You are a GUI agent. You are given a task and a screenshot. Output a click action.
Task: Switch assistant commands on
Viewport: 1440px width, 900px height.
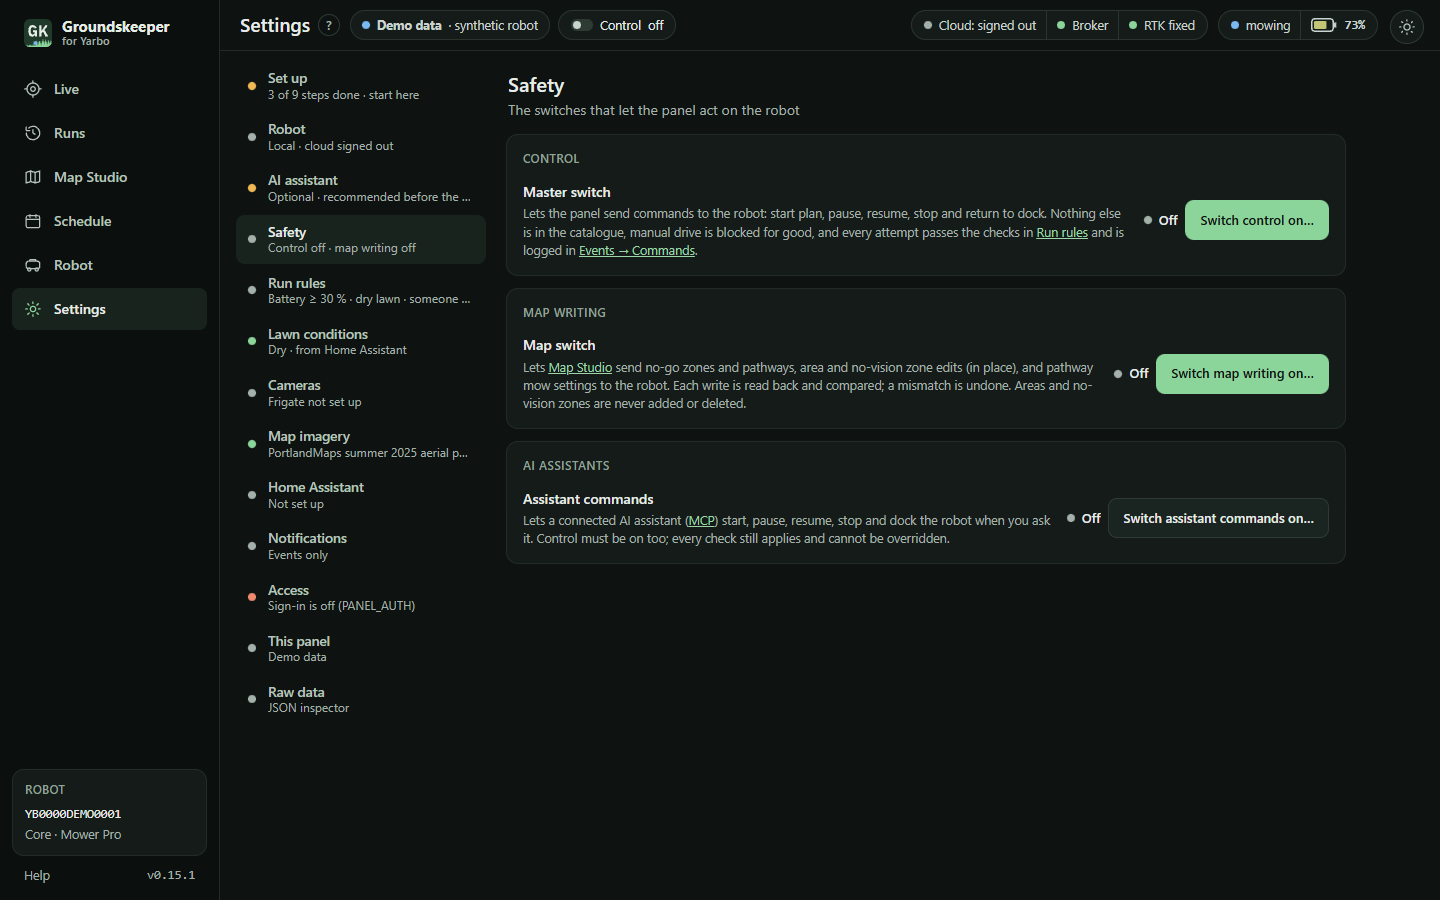coord(1218,518)
